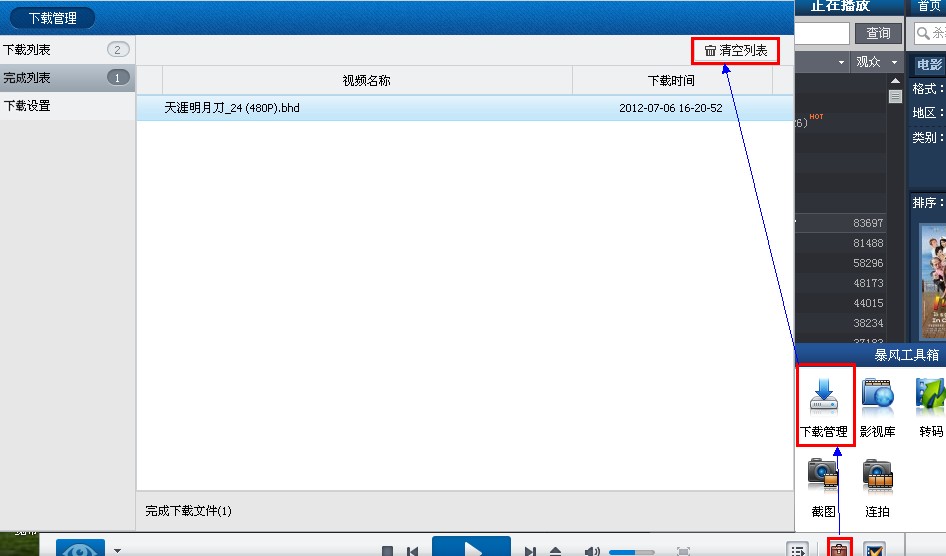Toggle the fullscreen icon
946x556 pixels.
683,551
